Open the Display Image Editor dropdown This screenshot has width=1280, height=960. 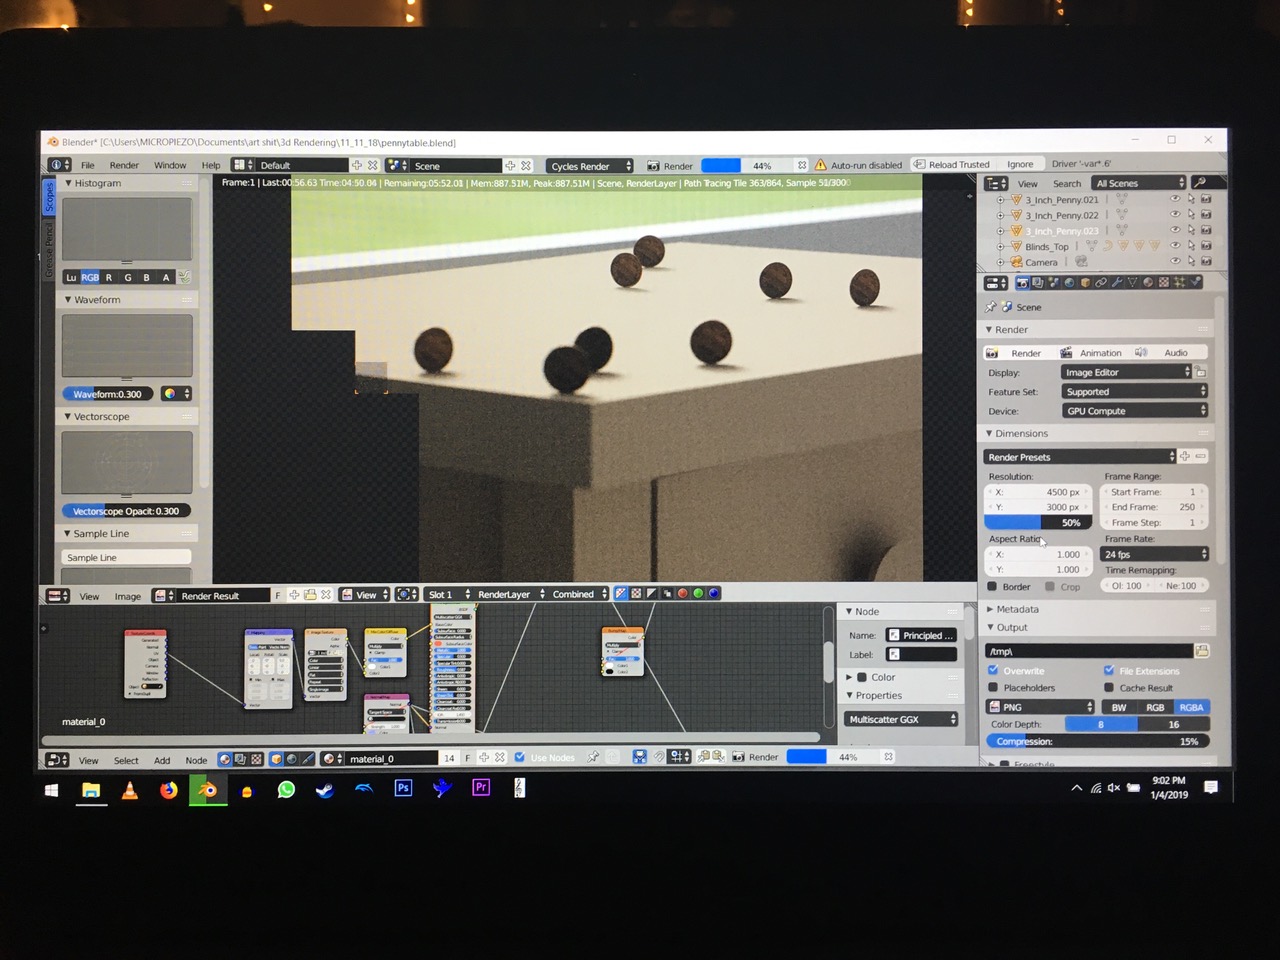tap(1126, 372)
